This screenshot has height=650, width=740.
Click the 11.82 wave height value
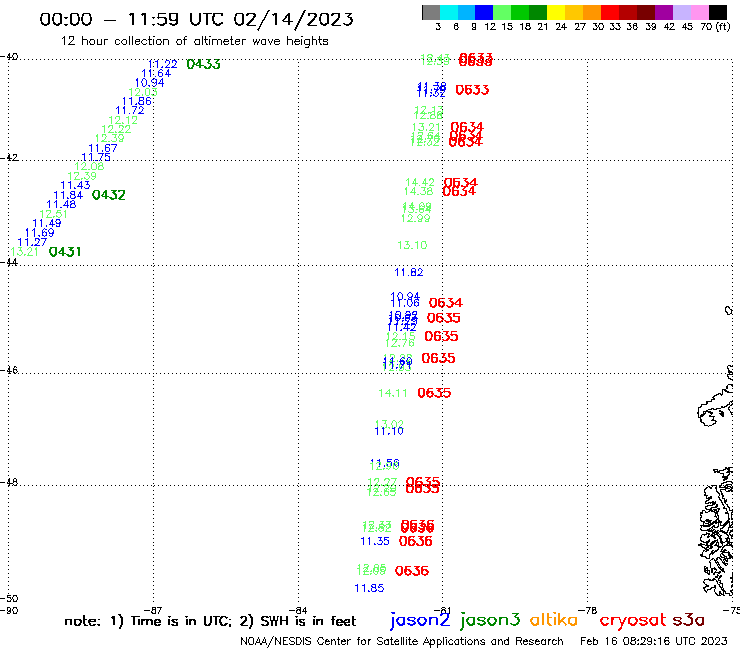(x=409, y=272)
